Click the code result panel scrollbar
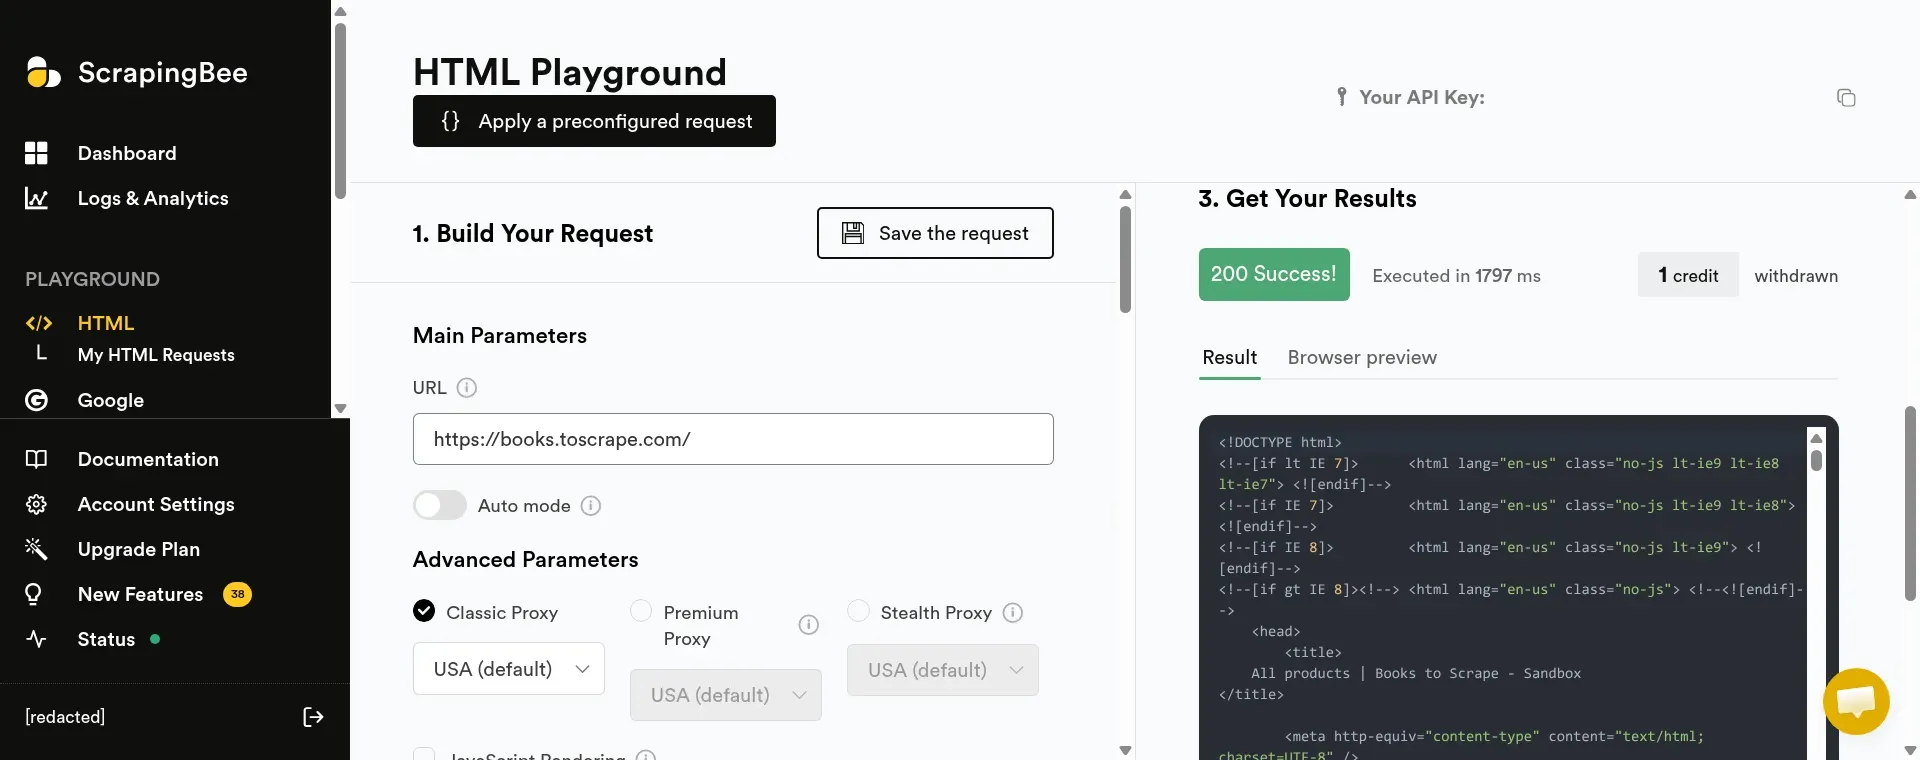The height and width of the screenshot is (760, 1920). tap(1816, 460)
